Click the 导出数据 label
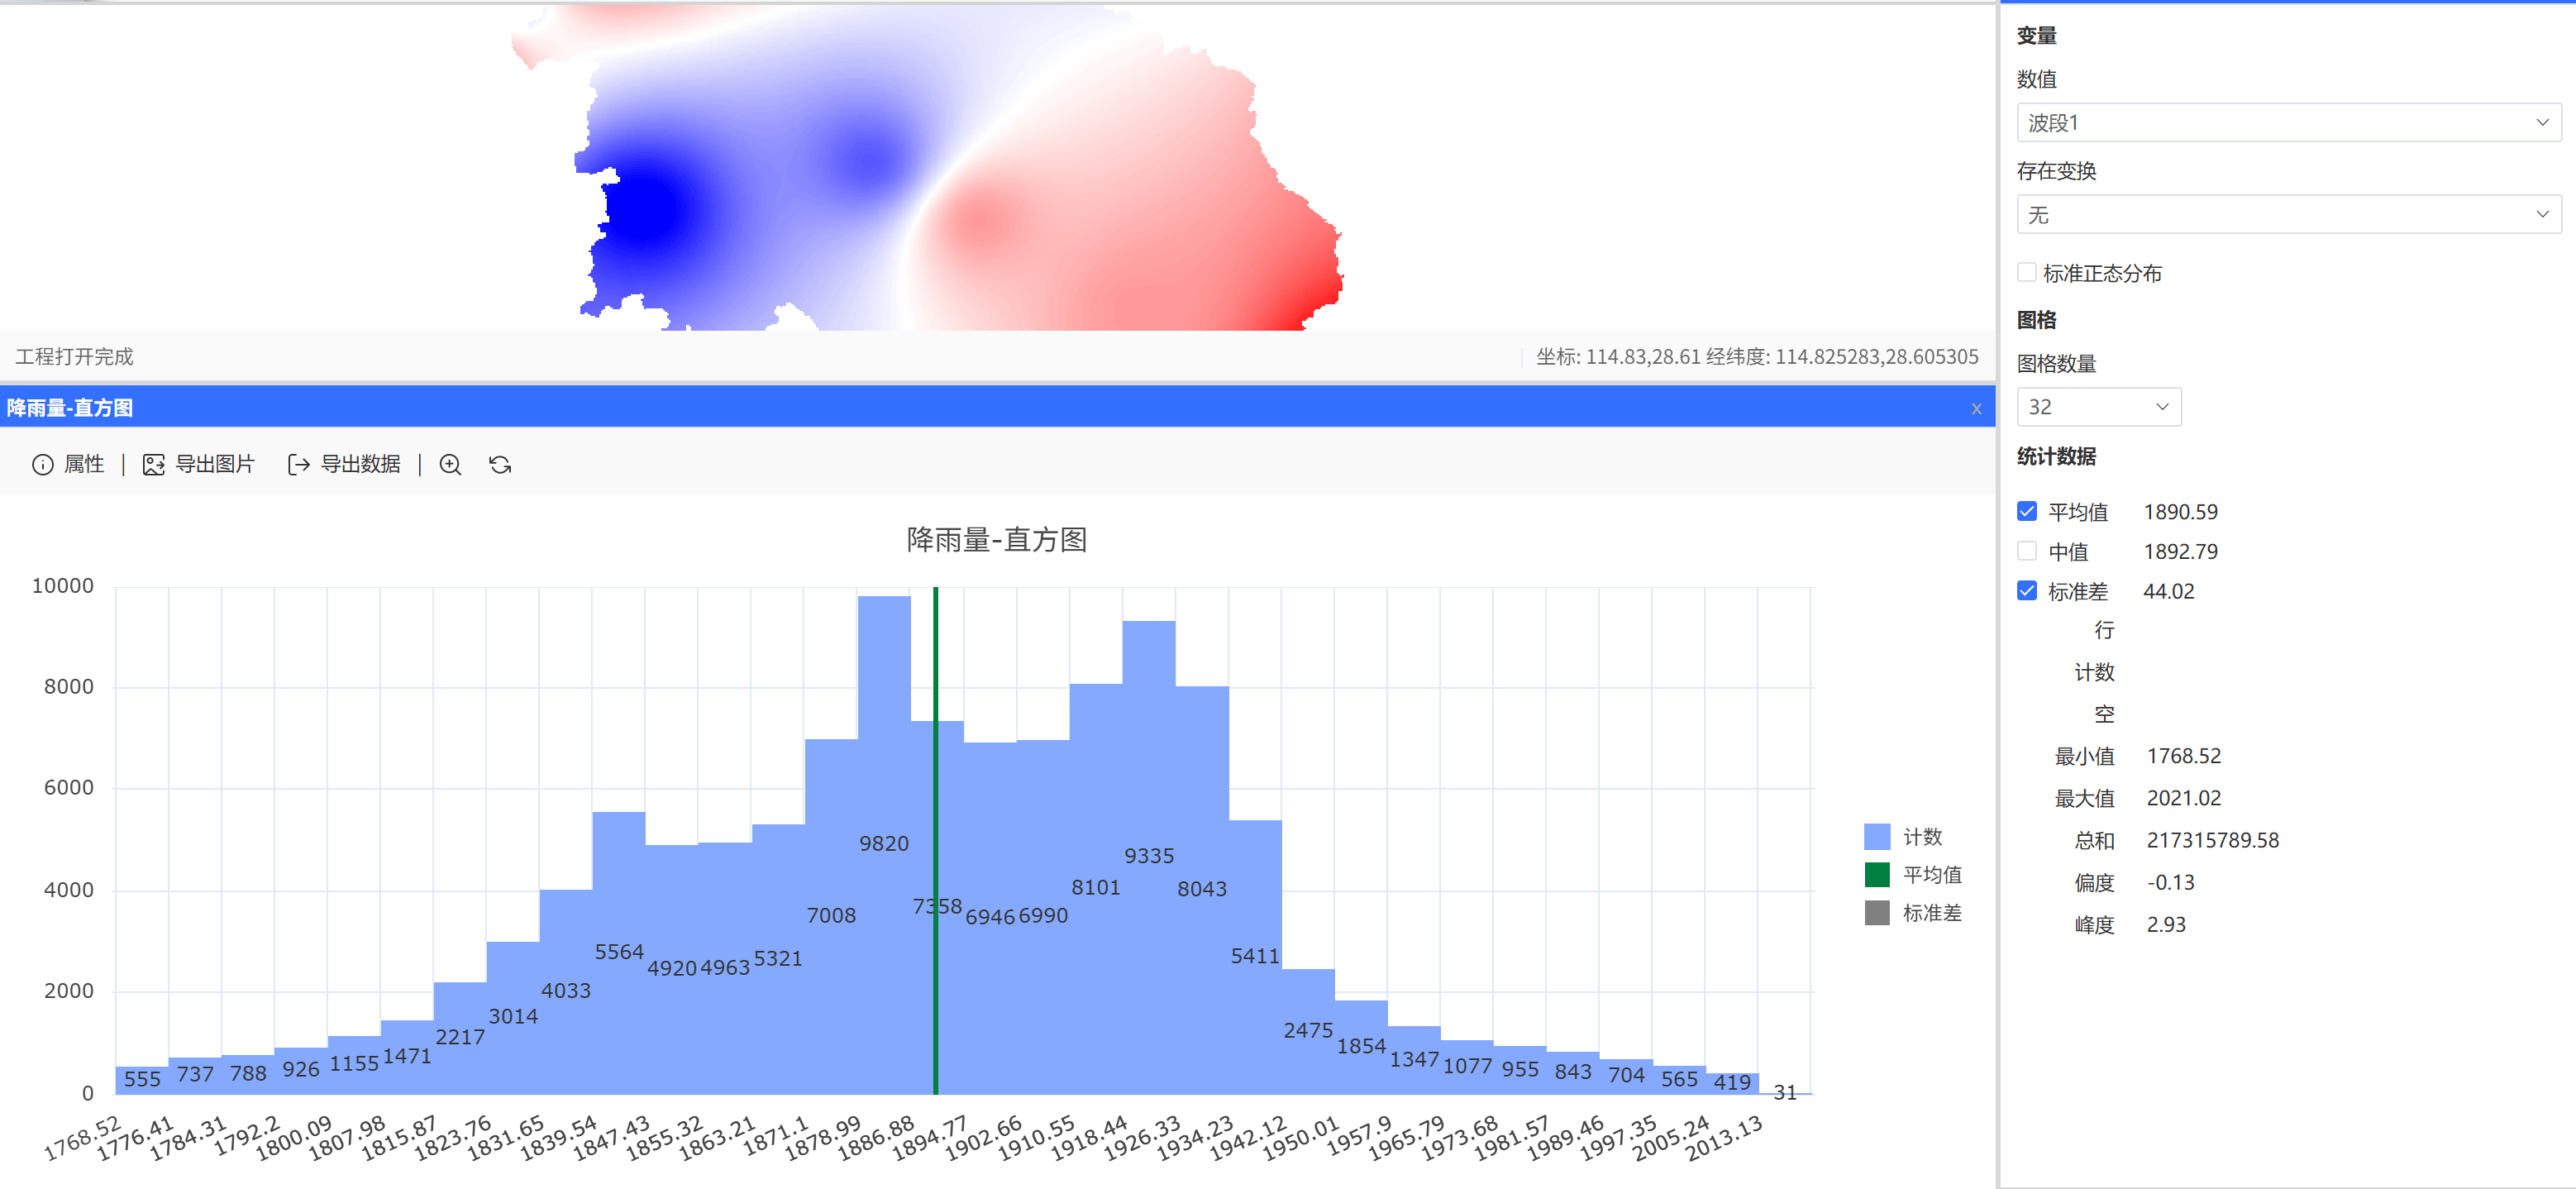The height and width of the screenshot is (1189, 2576). 360,464
